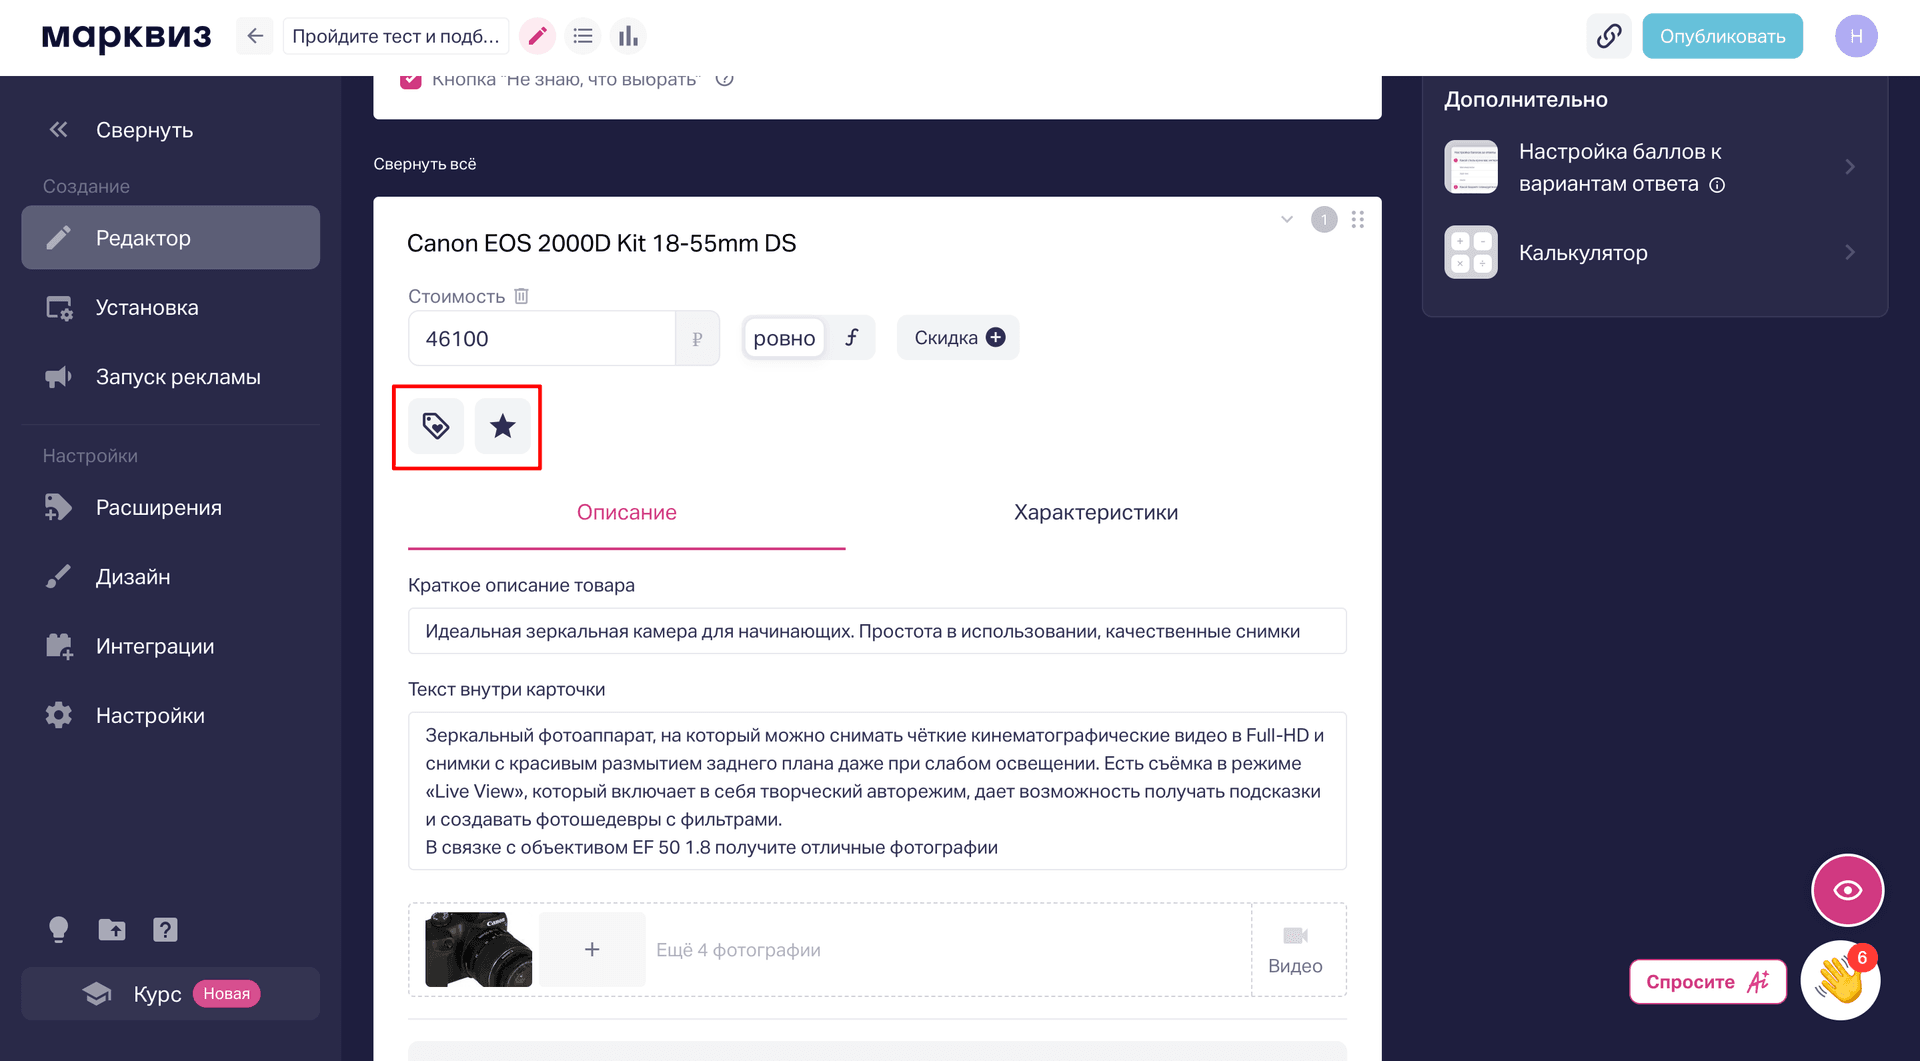This screenshot has width=1920, height=1061.
Task: Click the Опубликовать button
Action: click(1722, 37)
